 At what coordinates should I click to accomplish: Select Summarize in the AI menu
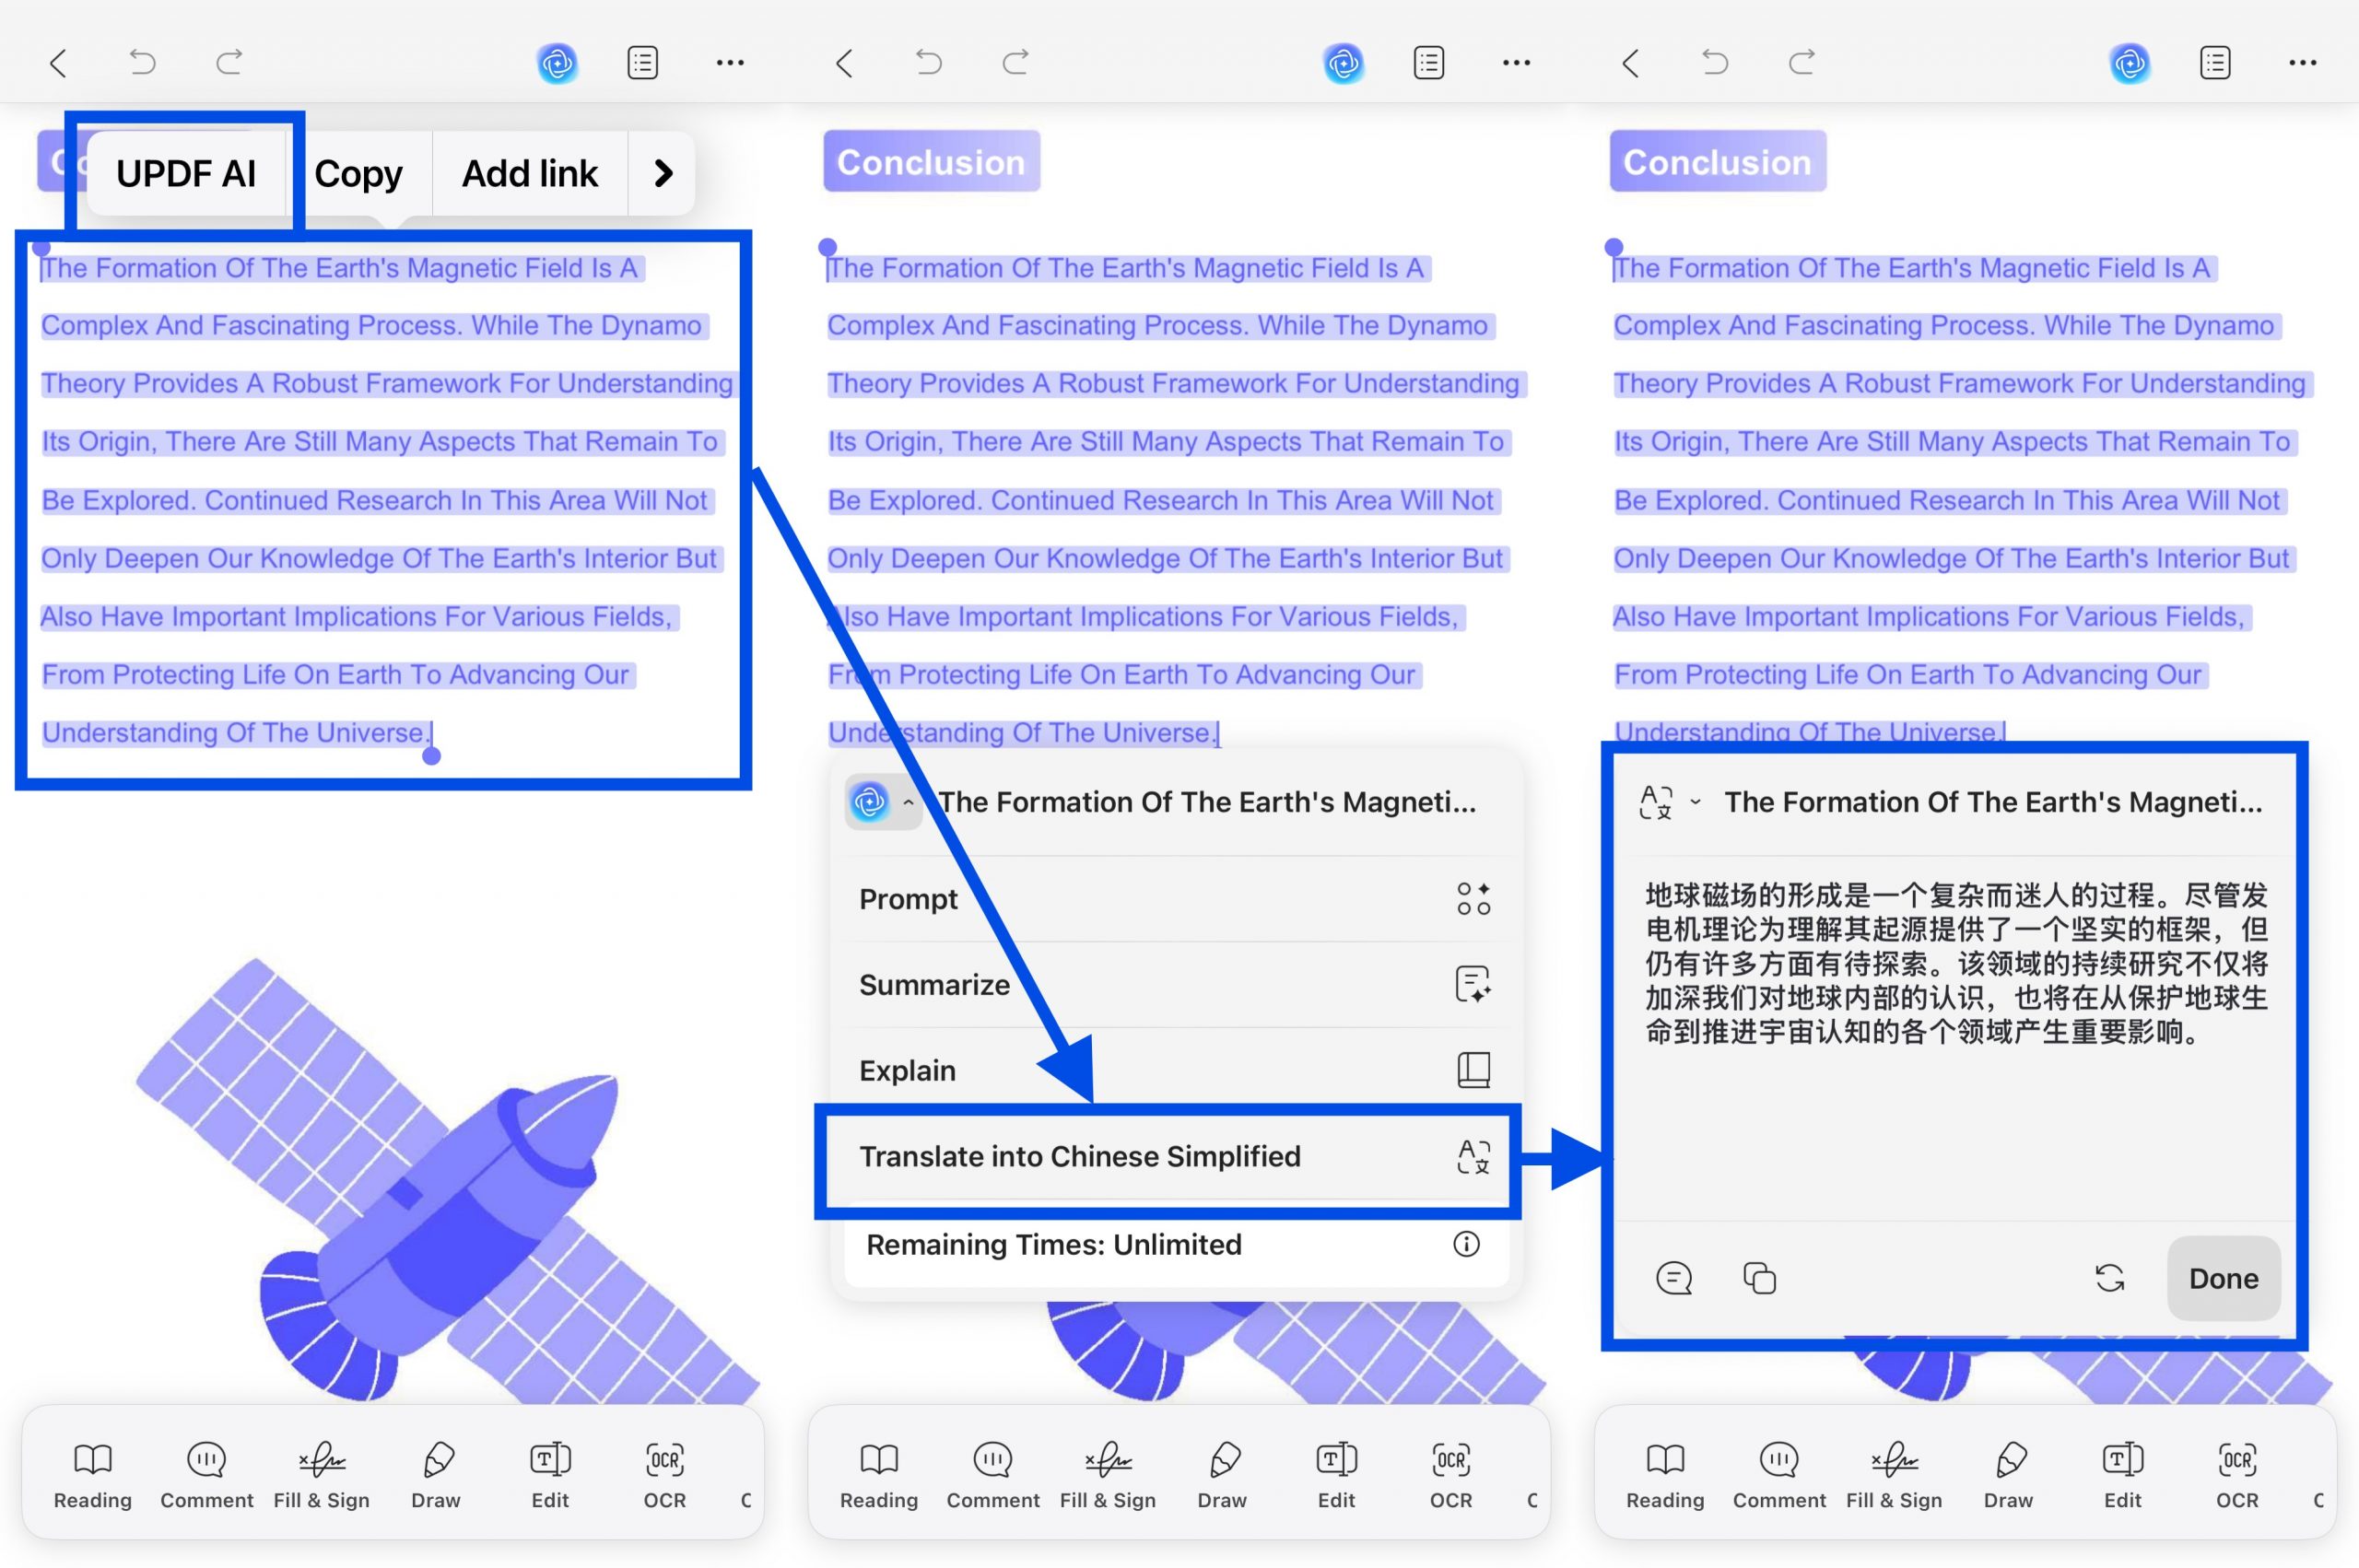1176,984
